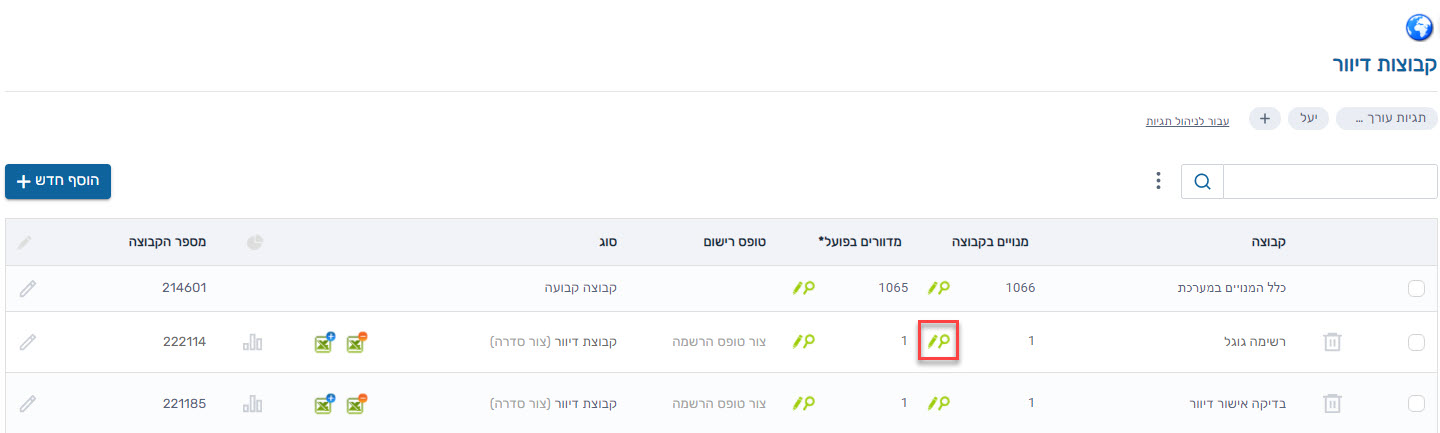
Task: Open the three-dot more options menu
Action: [x=1158, y=181]
